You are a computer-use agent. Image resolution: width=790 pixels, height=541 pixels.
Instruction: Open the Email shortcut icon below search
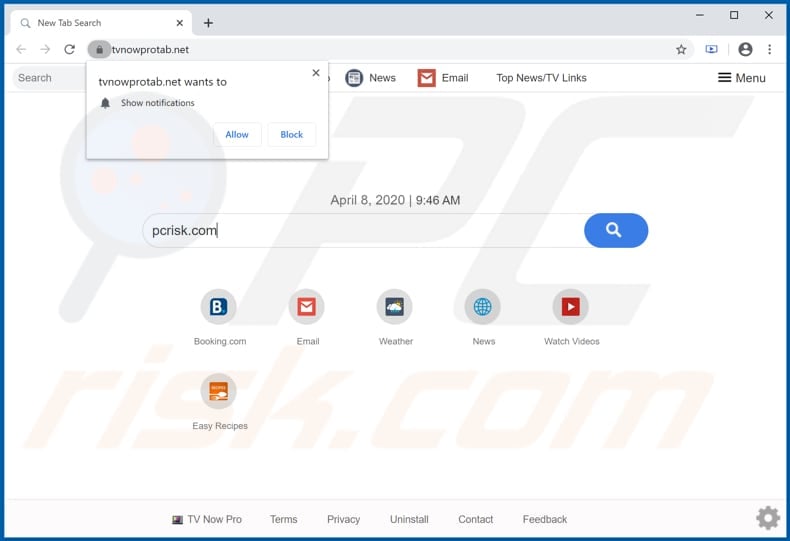click(x=306, y=306)
